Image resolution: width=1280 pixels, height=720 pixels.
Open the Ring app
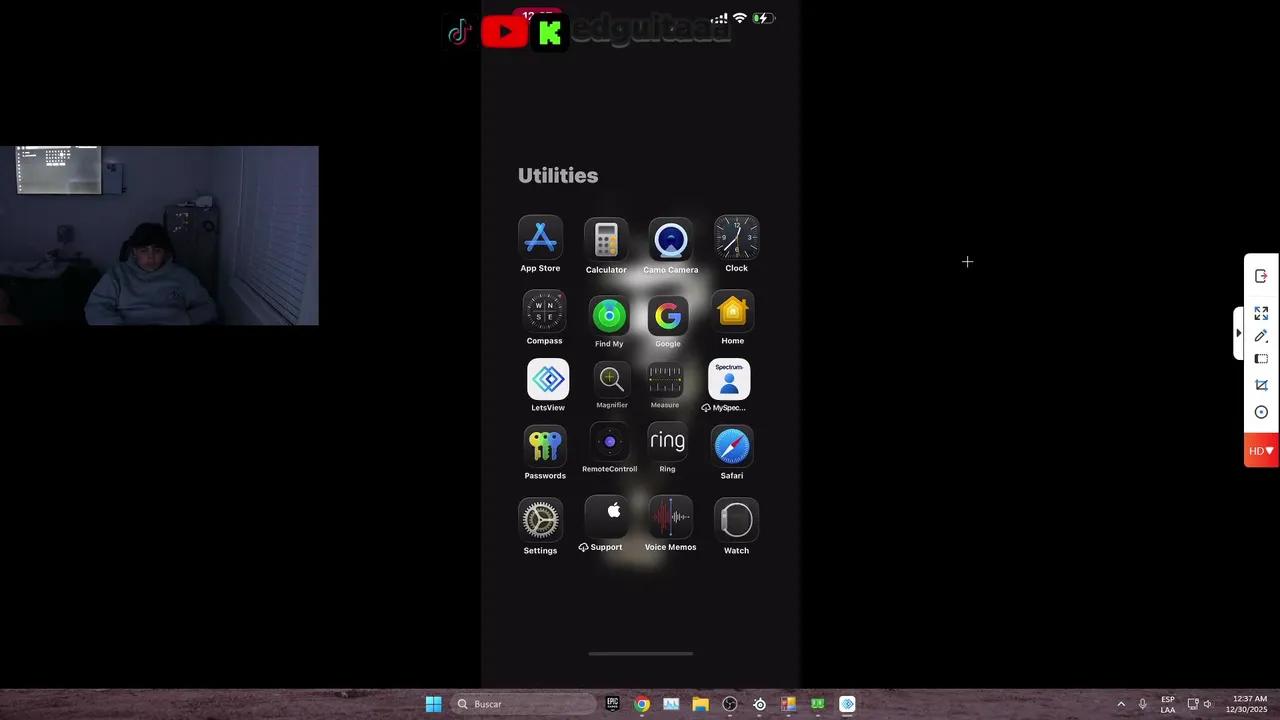pyautogui.click(x=667, y=442)
